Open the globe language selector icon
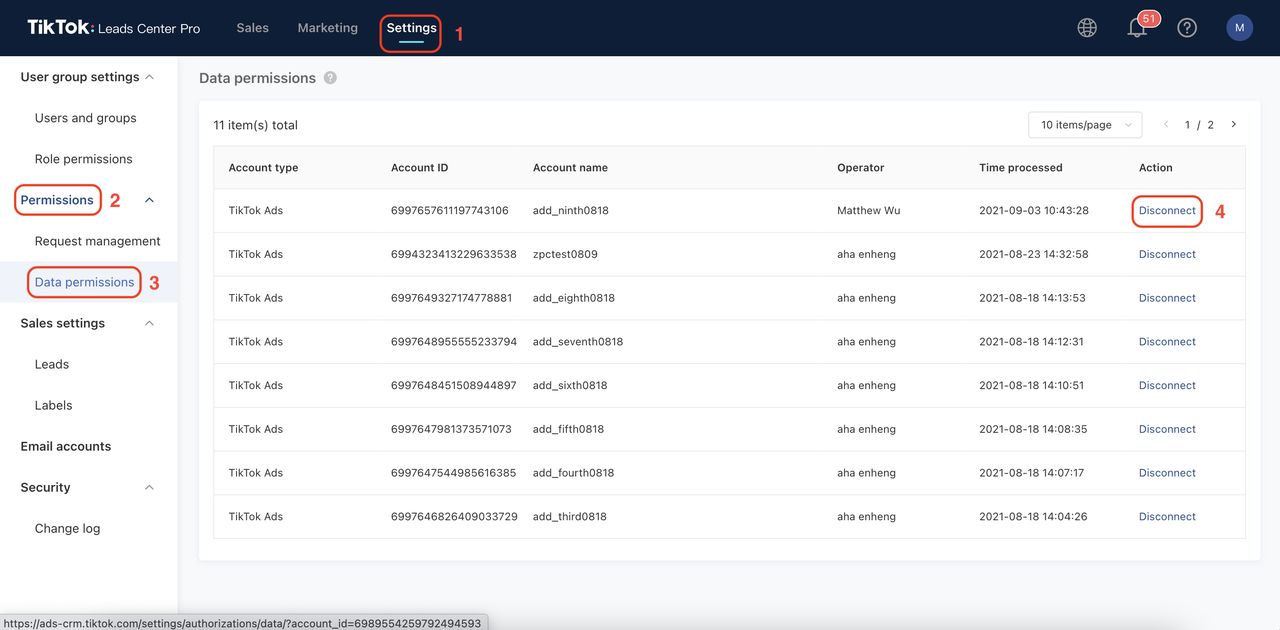This screenshot has width=1280, height=630. point(1087,27)
